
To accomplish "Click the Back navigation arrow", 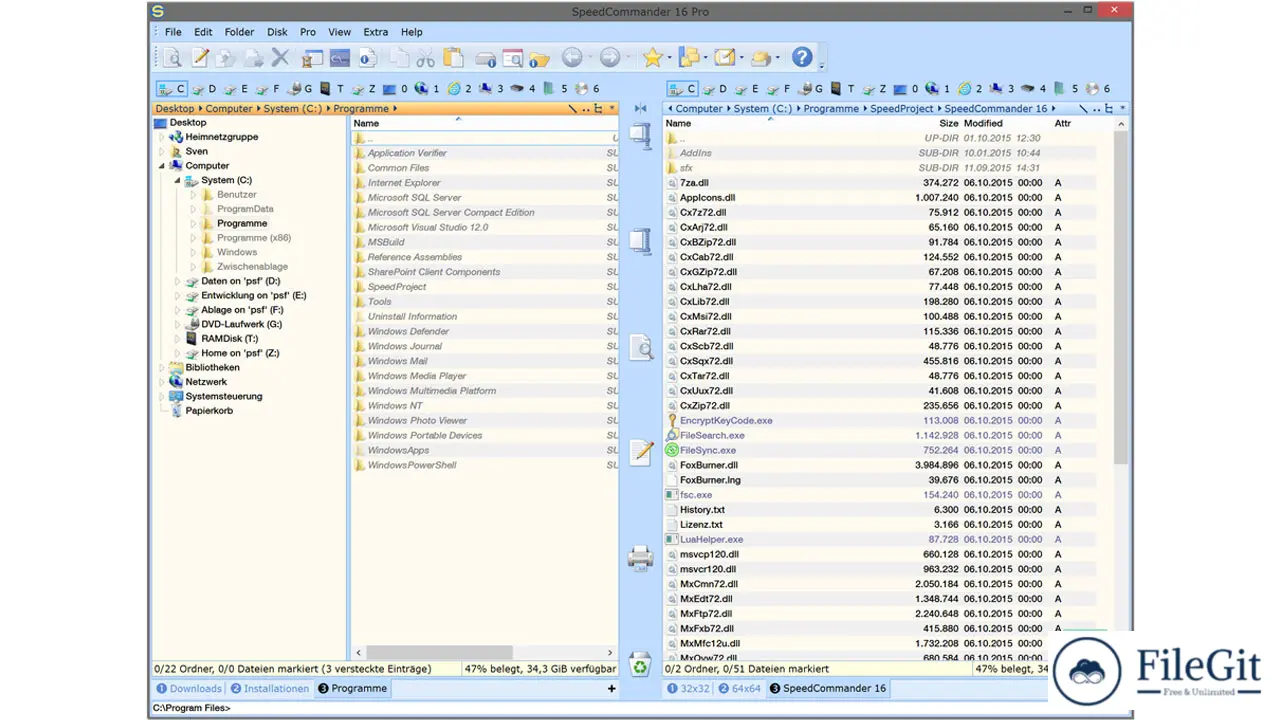I will tap(572, 58).
